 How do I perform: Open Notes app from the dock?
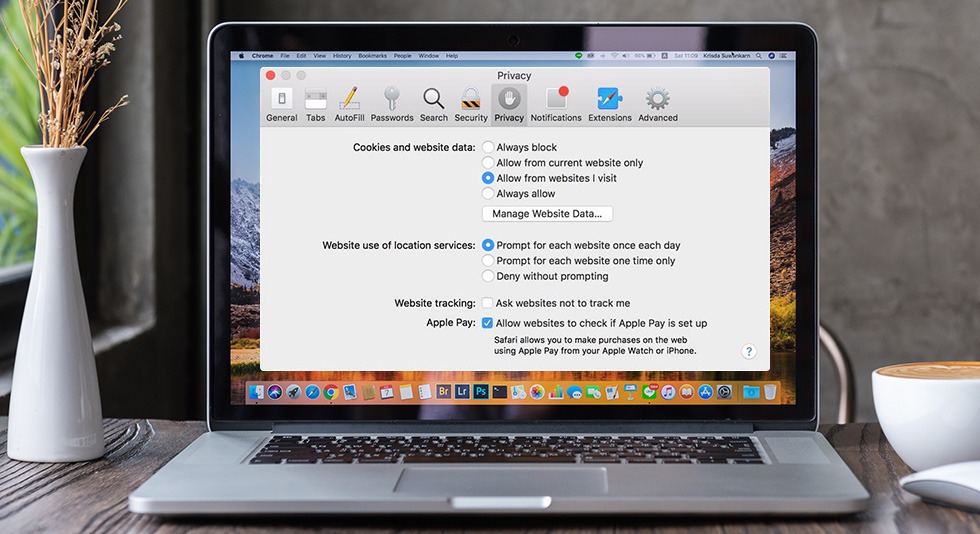click(x=406, y=392)
